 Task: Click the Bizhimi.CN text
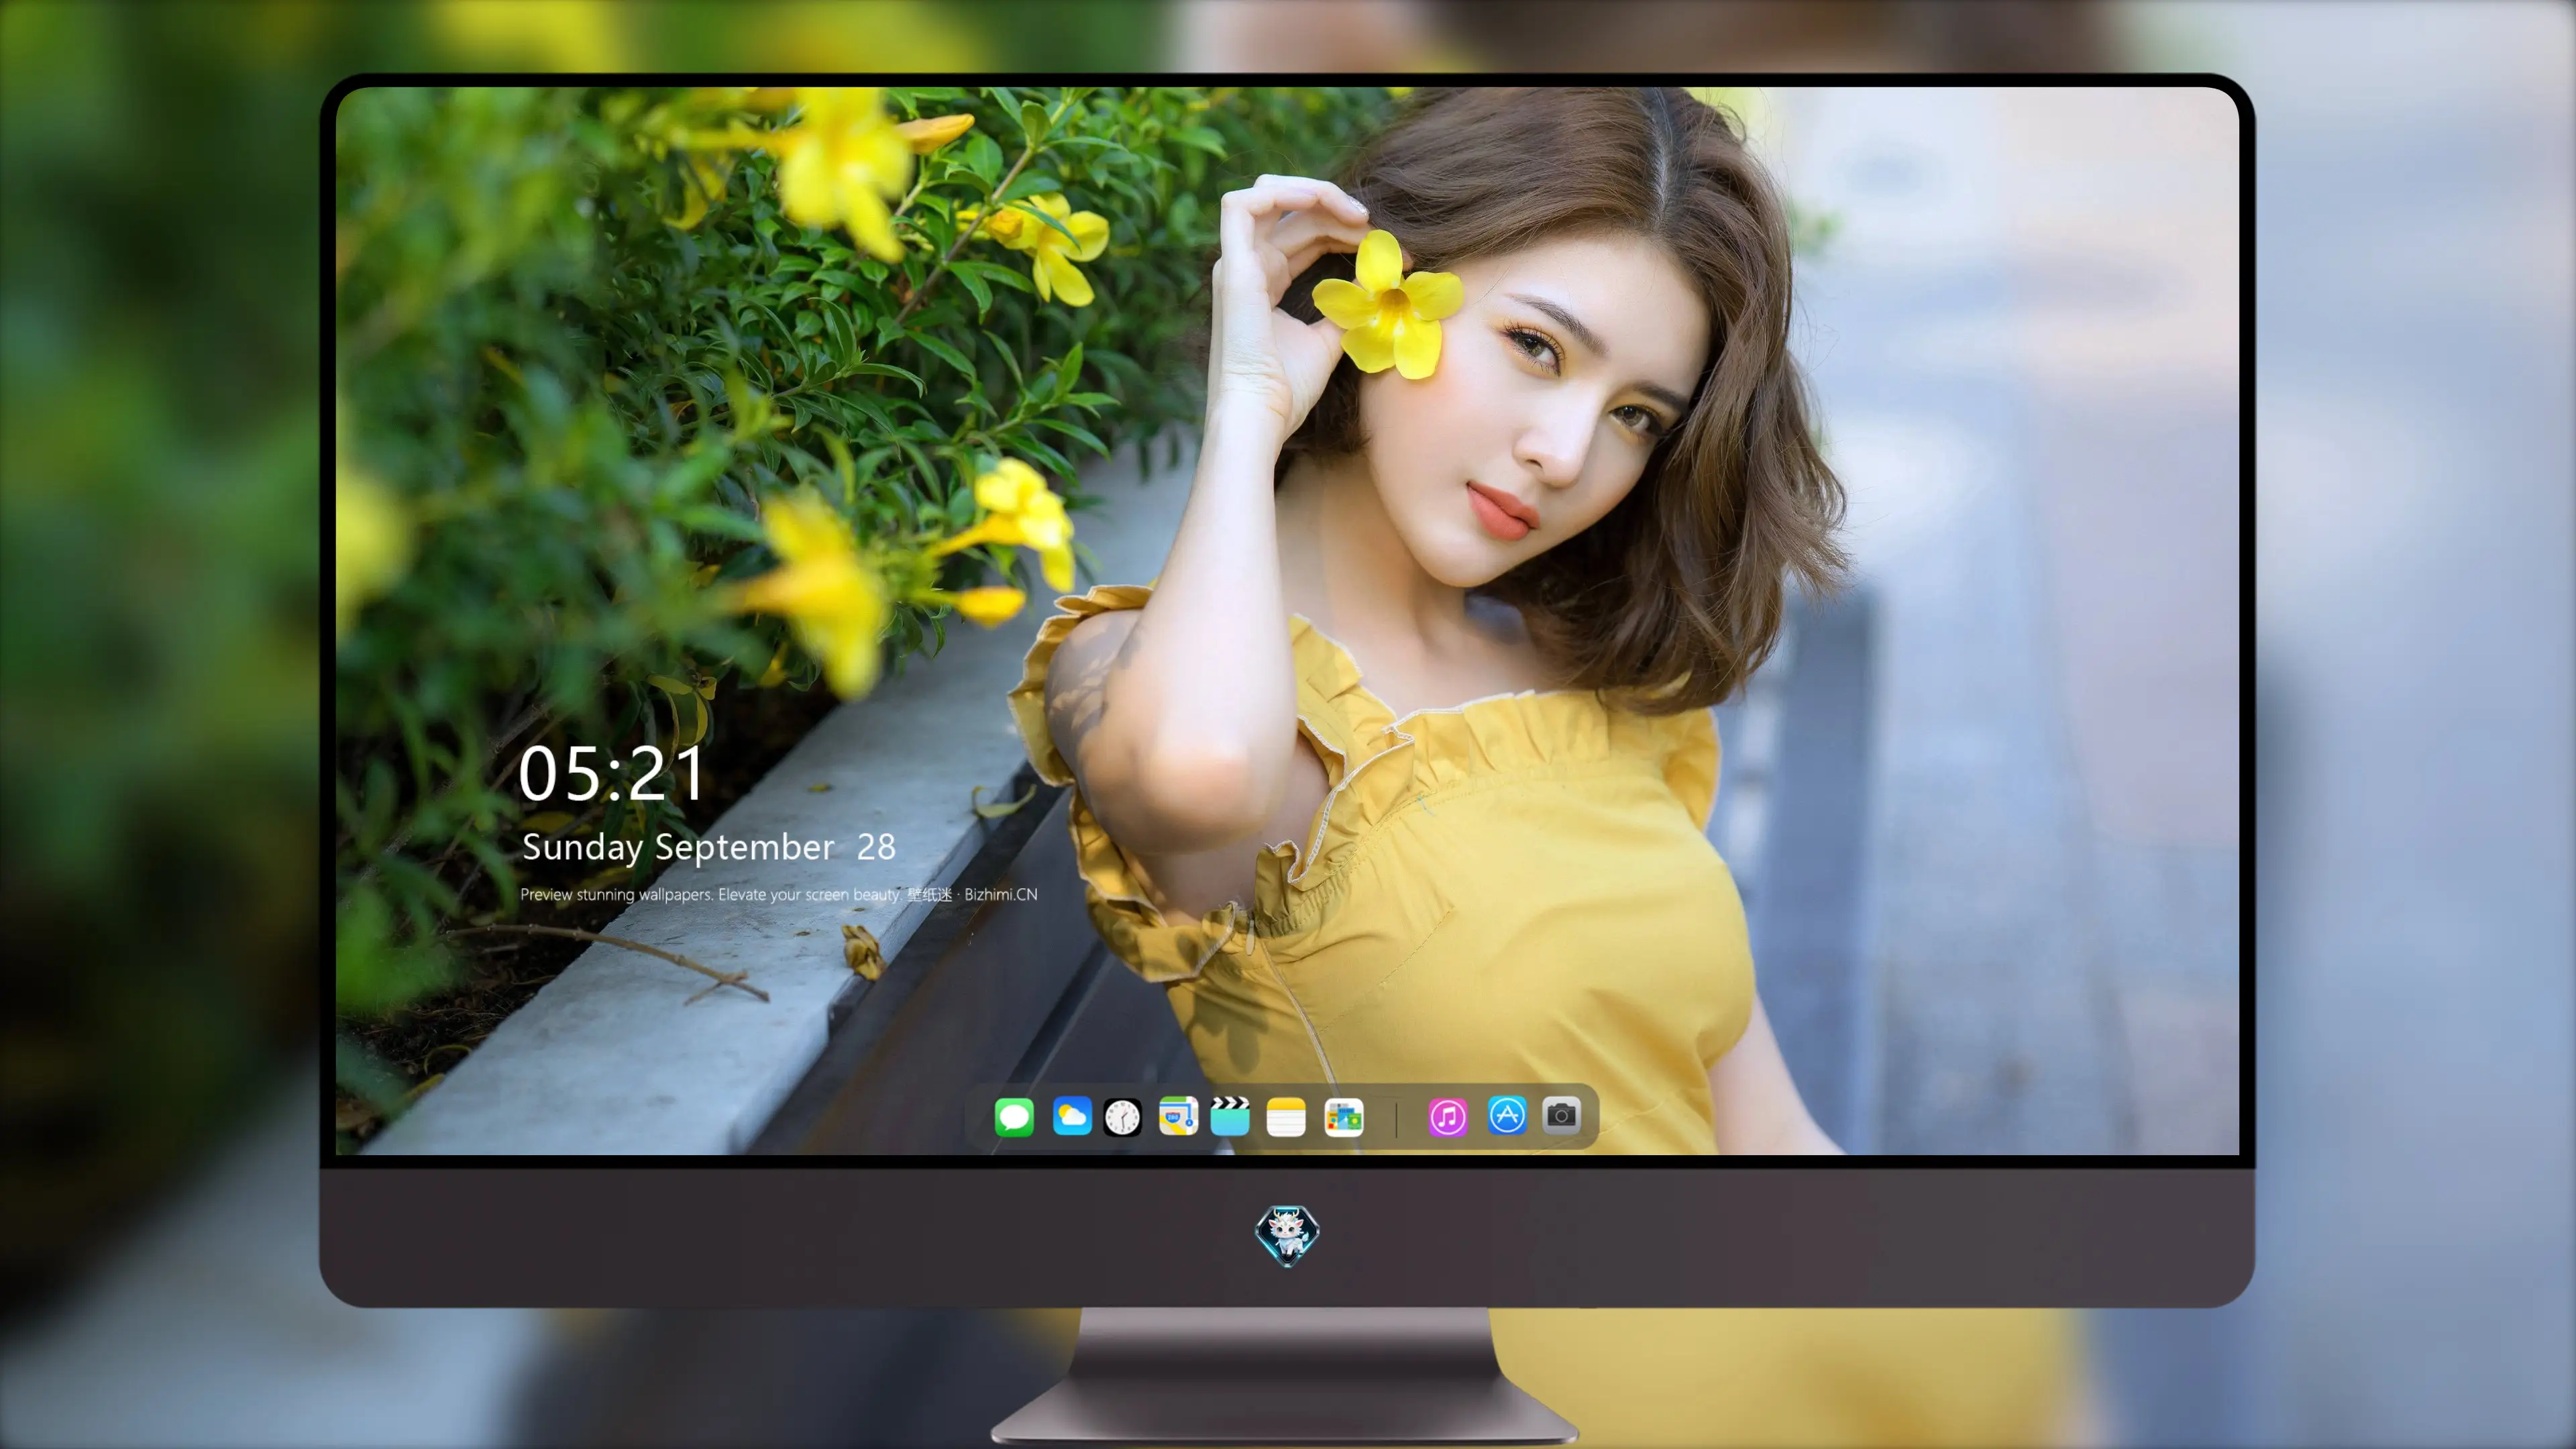pos(1001,894)
